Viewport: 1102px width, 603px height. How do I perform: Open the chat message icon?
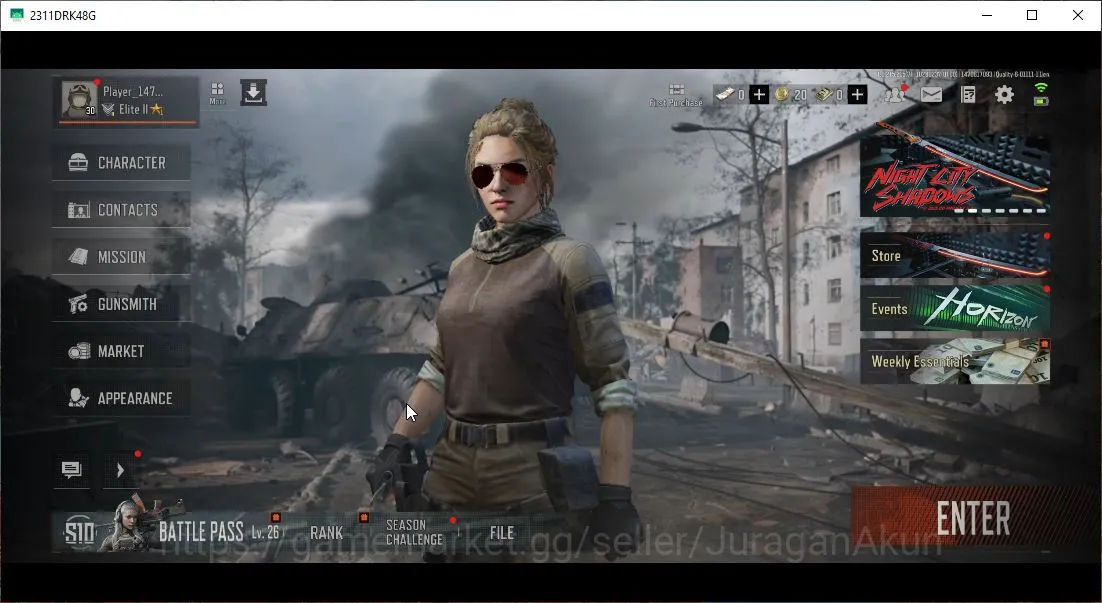pos(72,469)
